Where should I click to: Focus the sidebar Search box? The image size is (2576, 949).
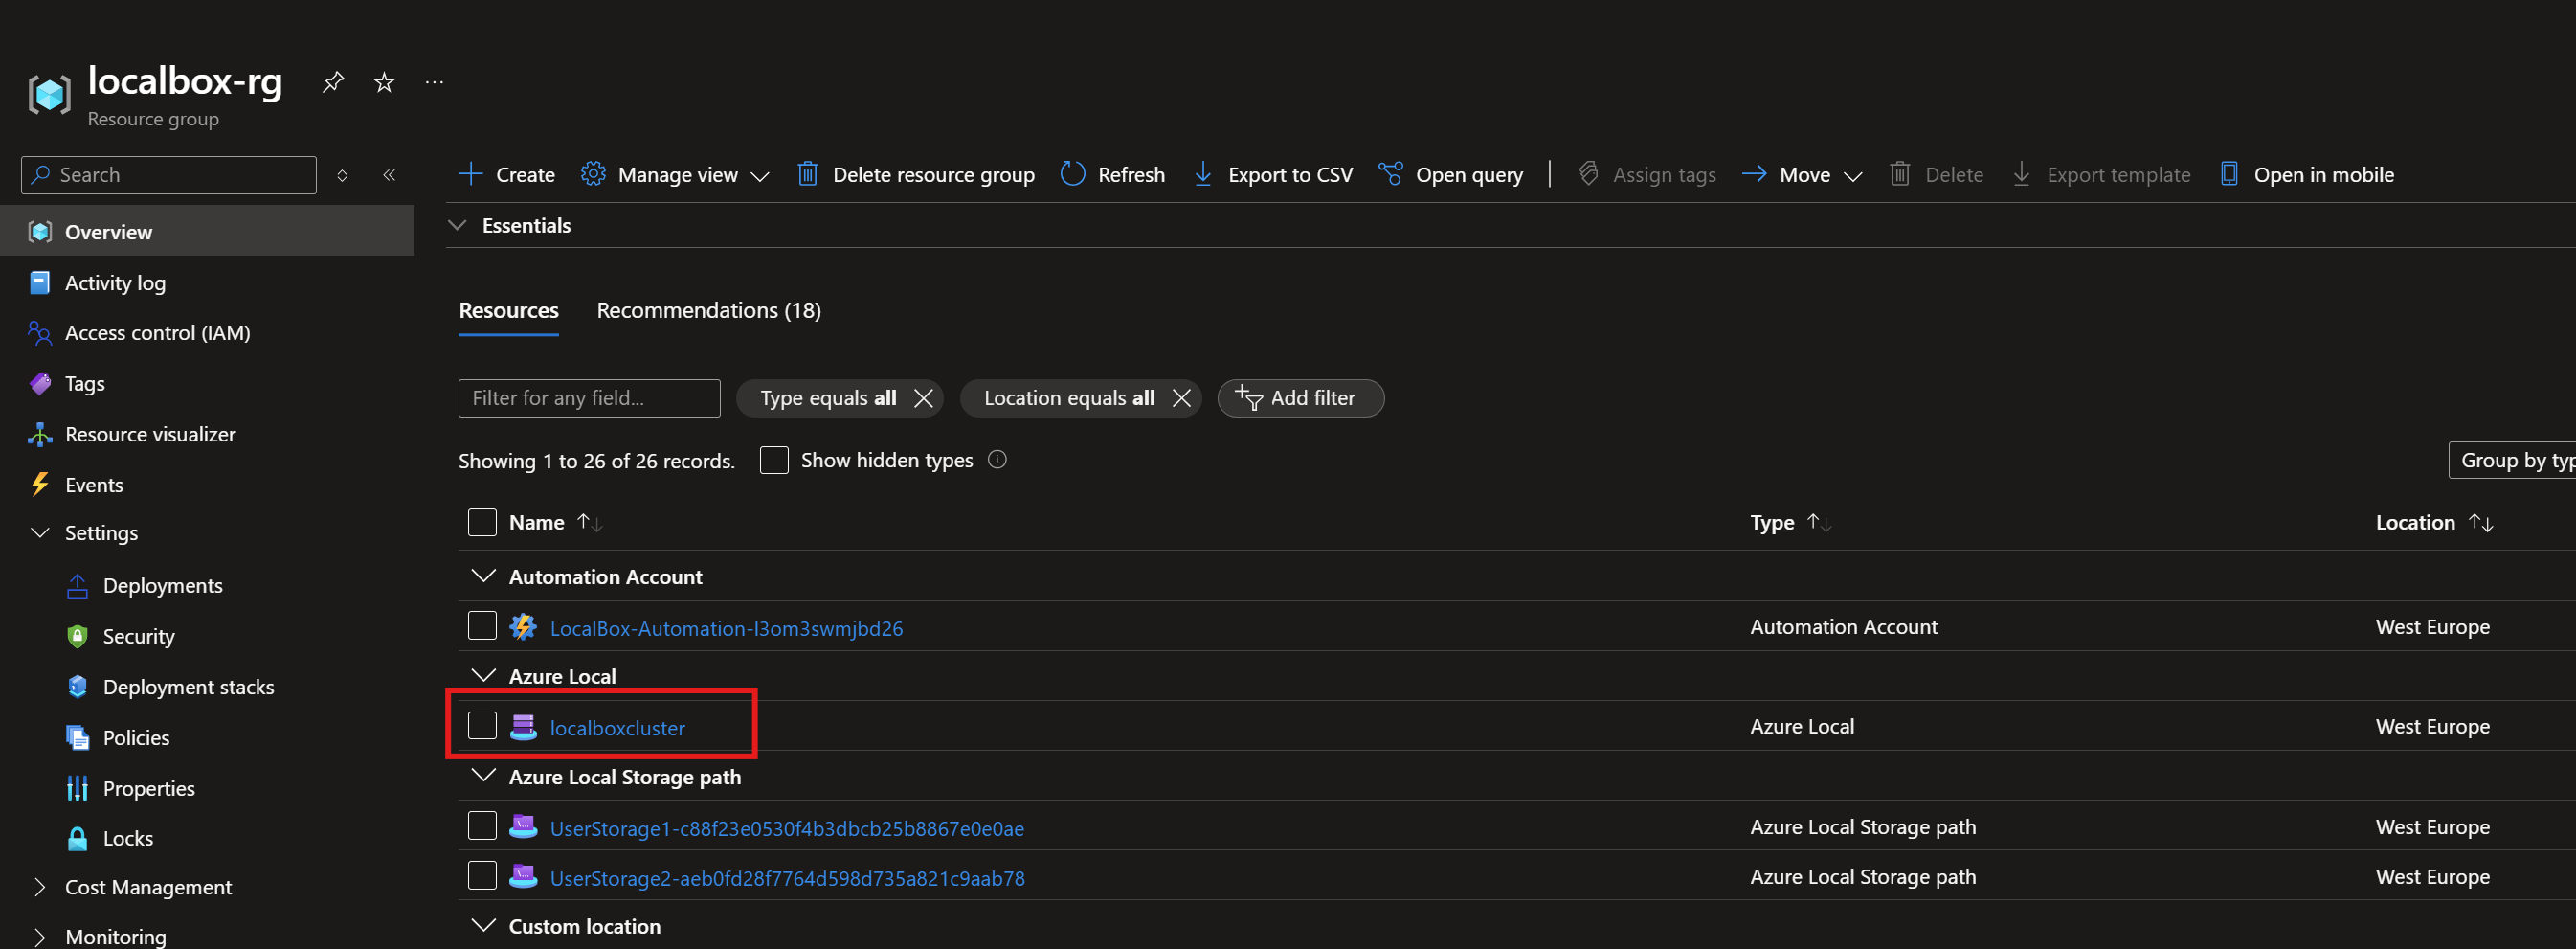point(169,175)
